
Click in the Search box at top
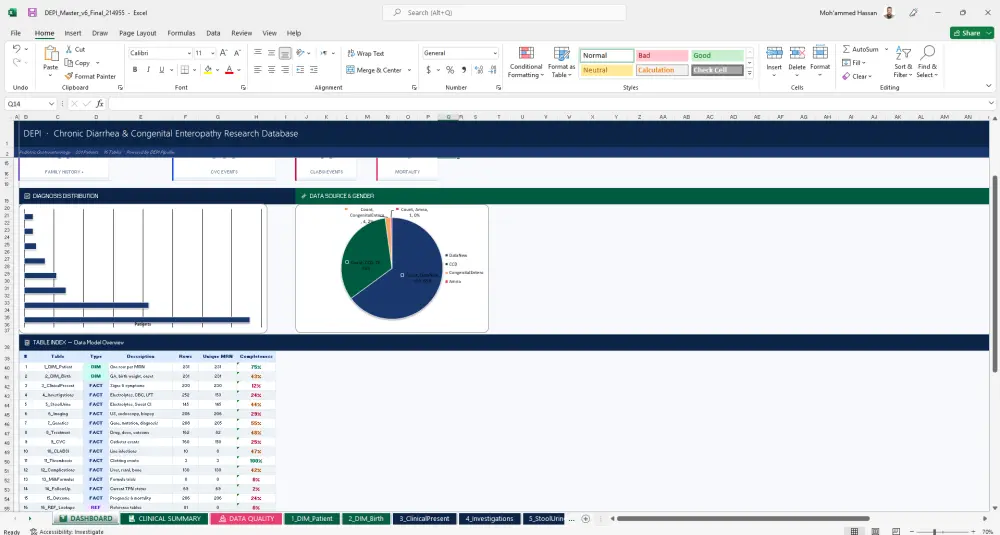(504, 12)
